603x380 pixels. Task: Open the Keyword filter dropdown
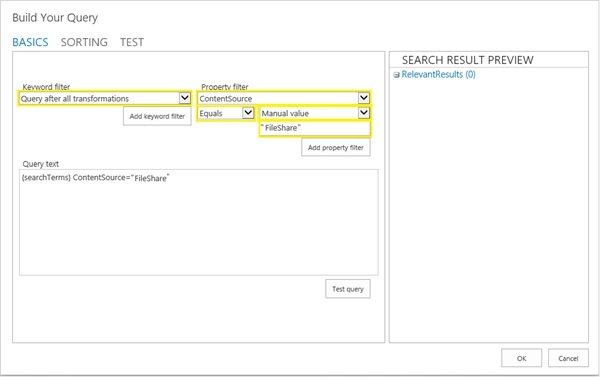pyautogui.click(x=105, y=98)
